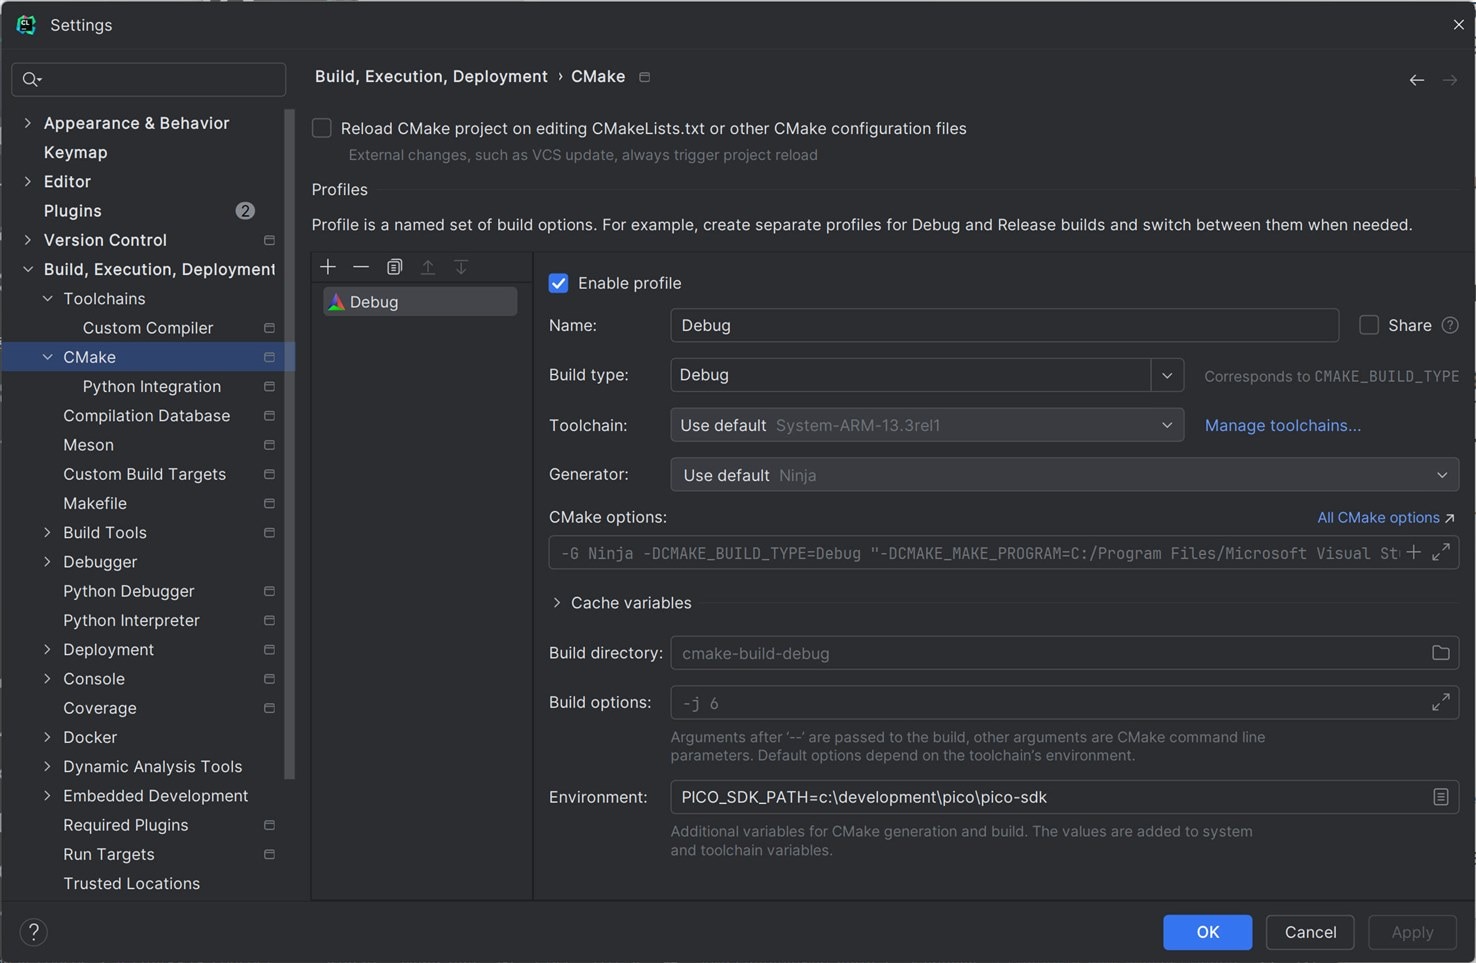
Task: Click the project icon beside Console
Action: click(269, 679)
